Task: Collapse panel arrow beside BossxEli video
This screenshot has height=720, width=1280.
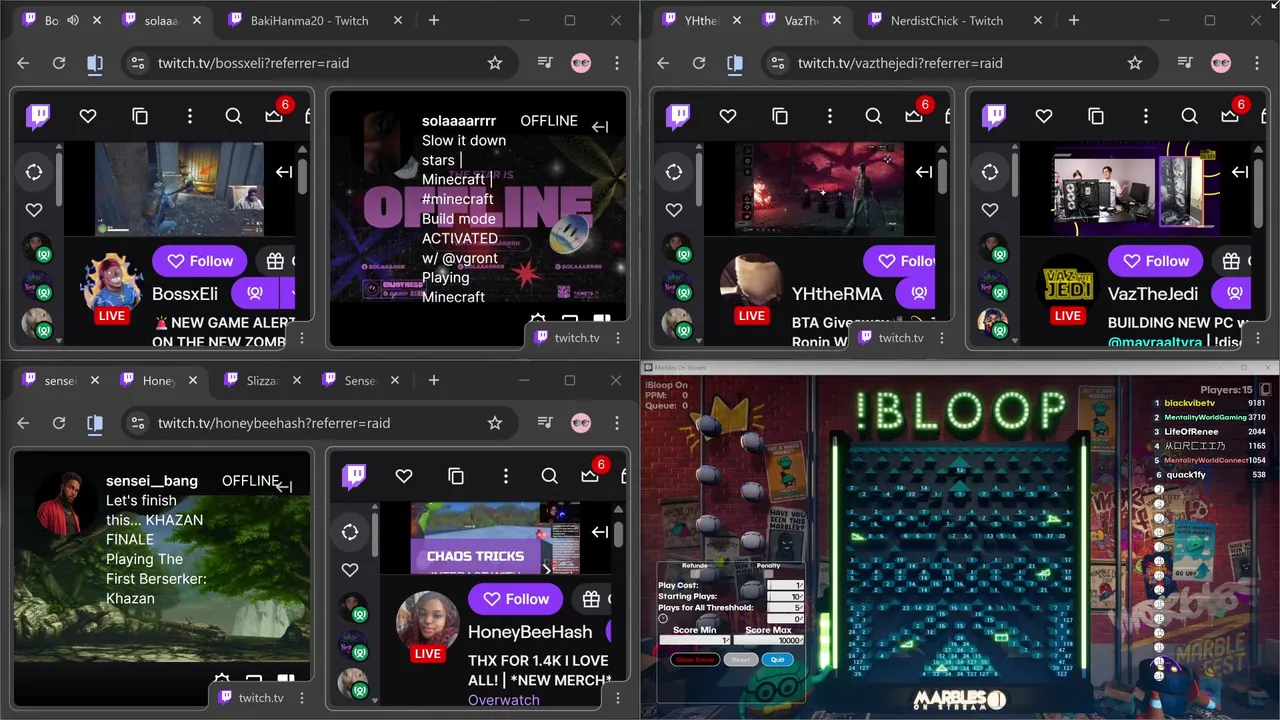Action: pyautogui.click(x=284, y=172)
